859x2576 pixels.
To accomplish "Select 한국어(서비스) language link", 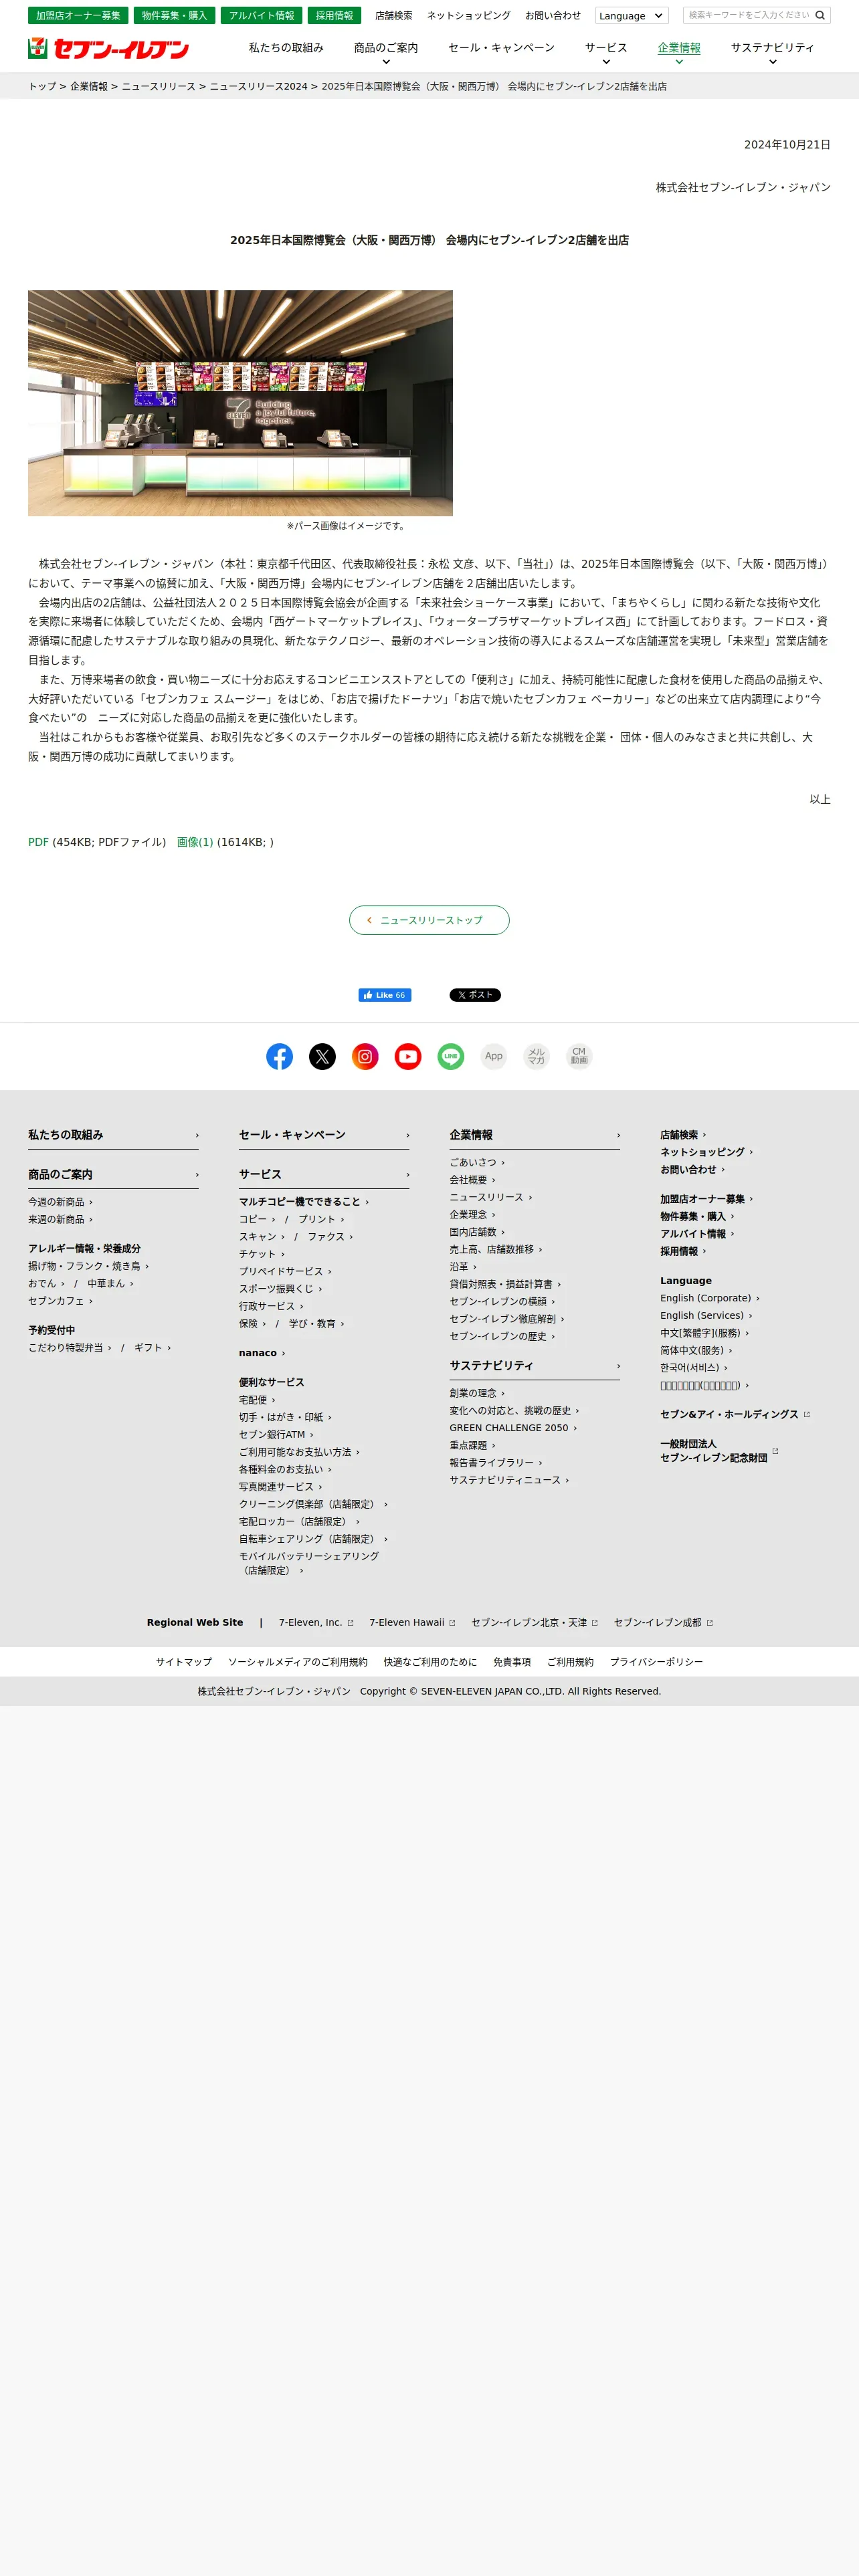I will 694,1368.
